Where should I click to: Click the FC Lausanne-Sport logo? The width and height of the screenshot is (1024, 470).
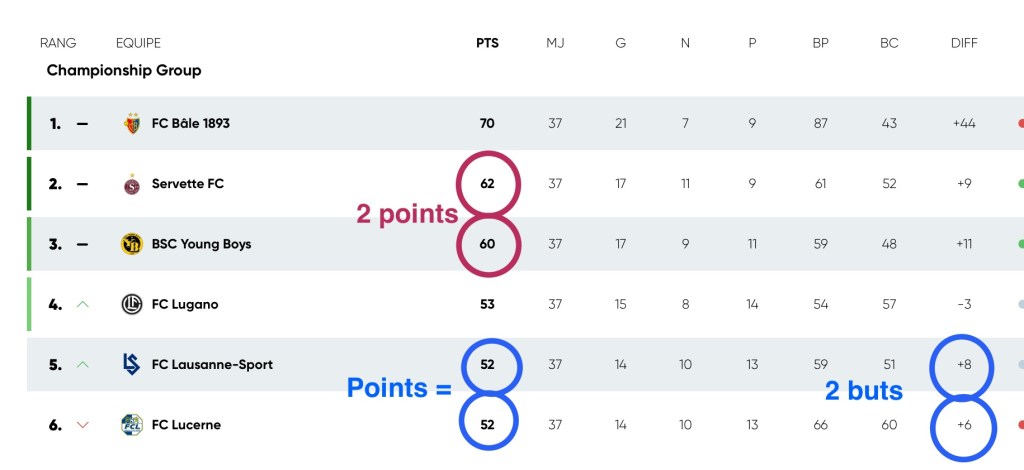(x=132, y=364)
